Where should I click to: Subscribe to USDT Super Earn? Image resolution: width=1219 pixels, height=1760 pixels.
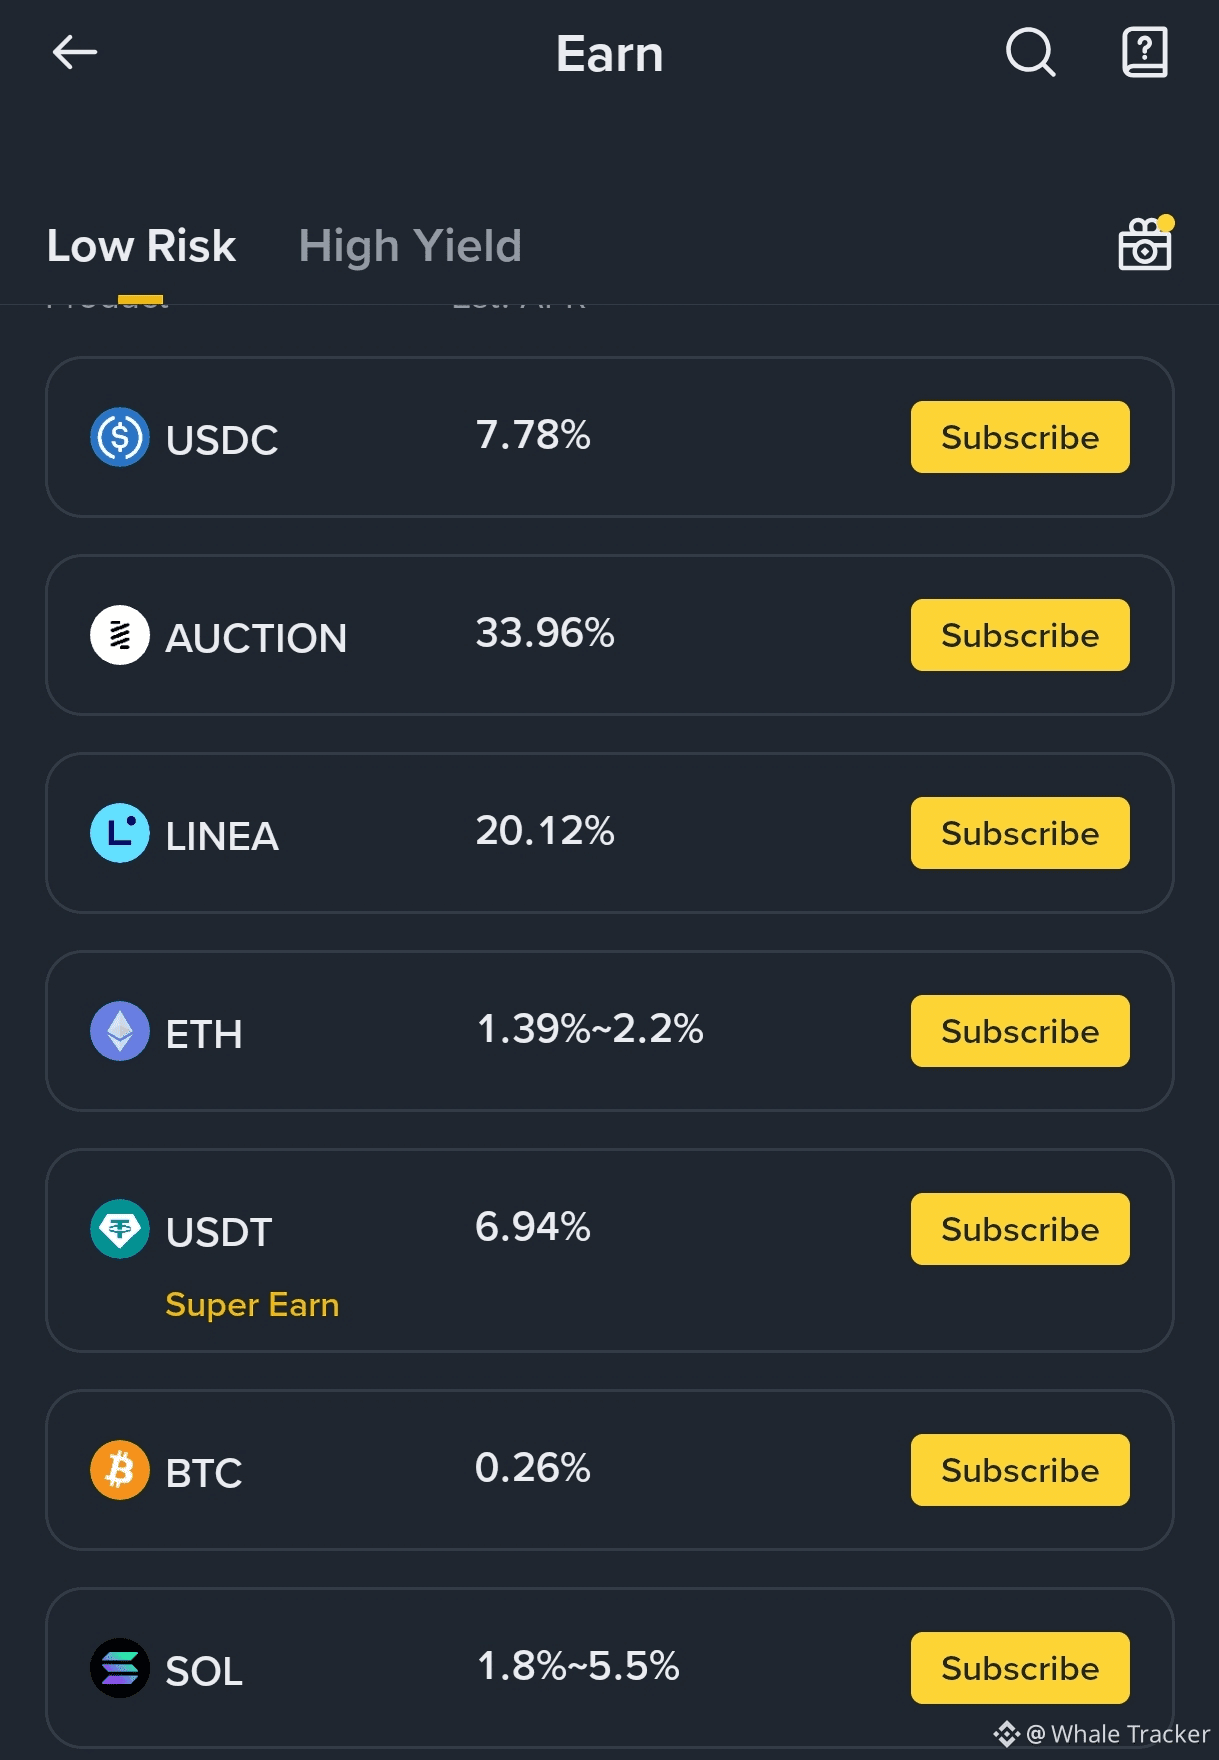click(1019, 1229)
